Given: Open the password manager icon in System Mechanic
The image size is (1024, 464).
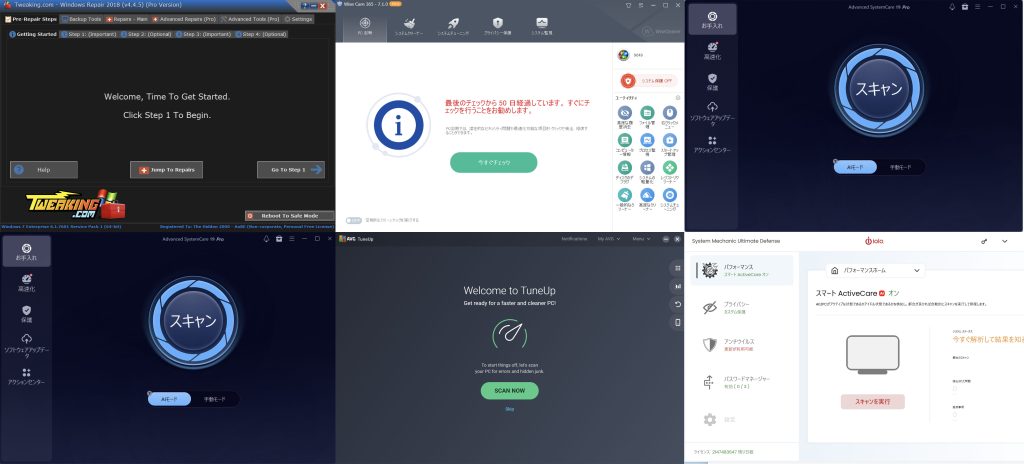Looking at the screenshot, I should click(x=709, y=382).
